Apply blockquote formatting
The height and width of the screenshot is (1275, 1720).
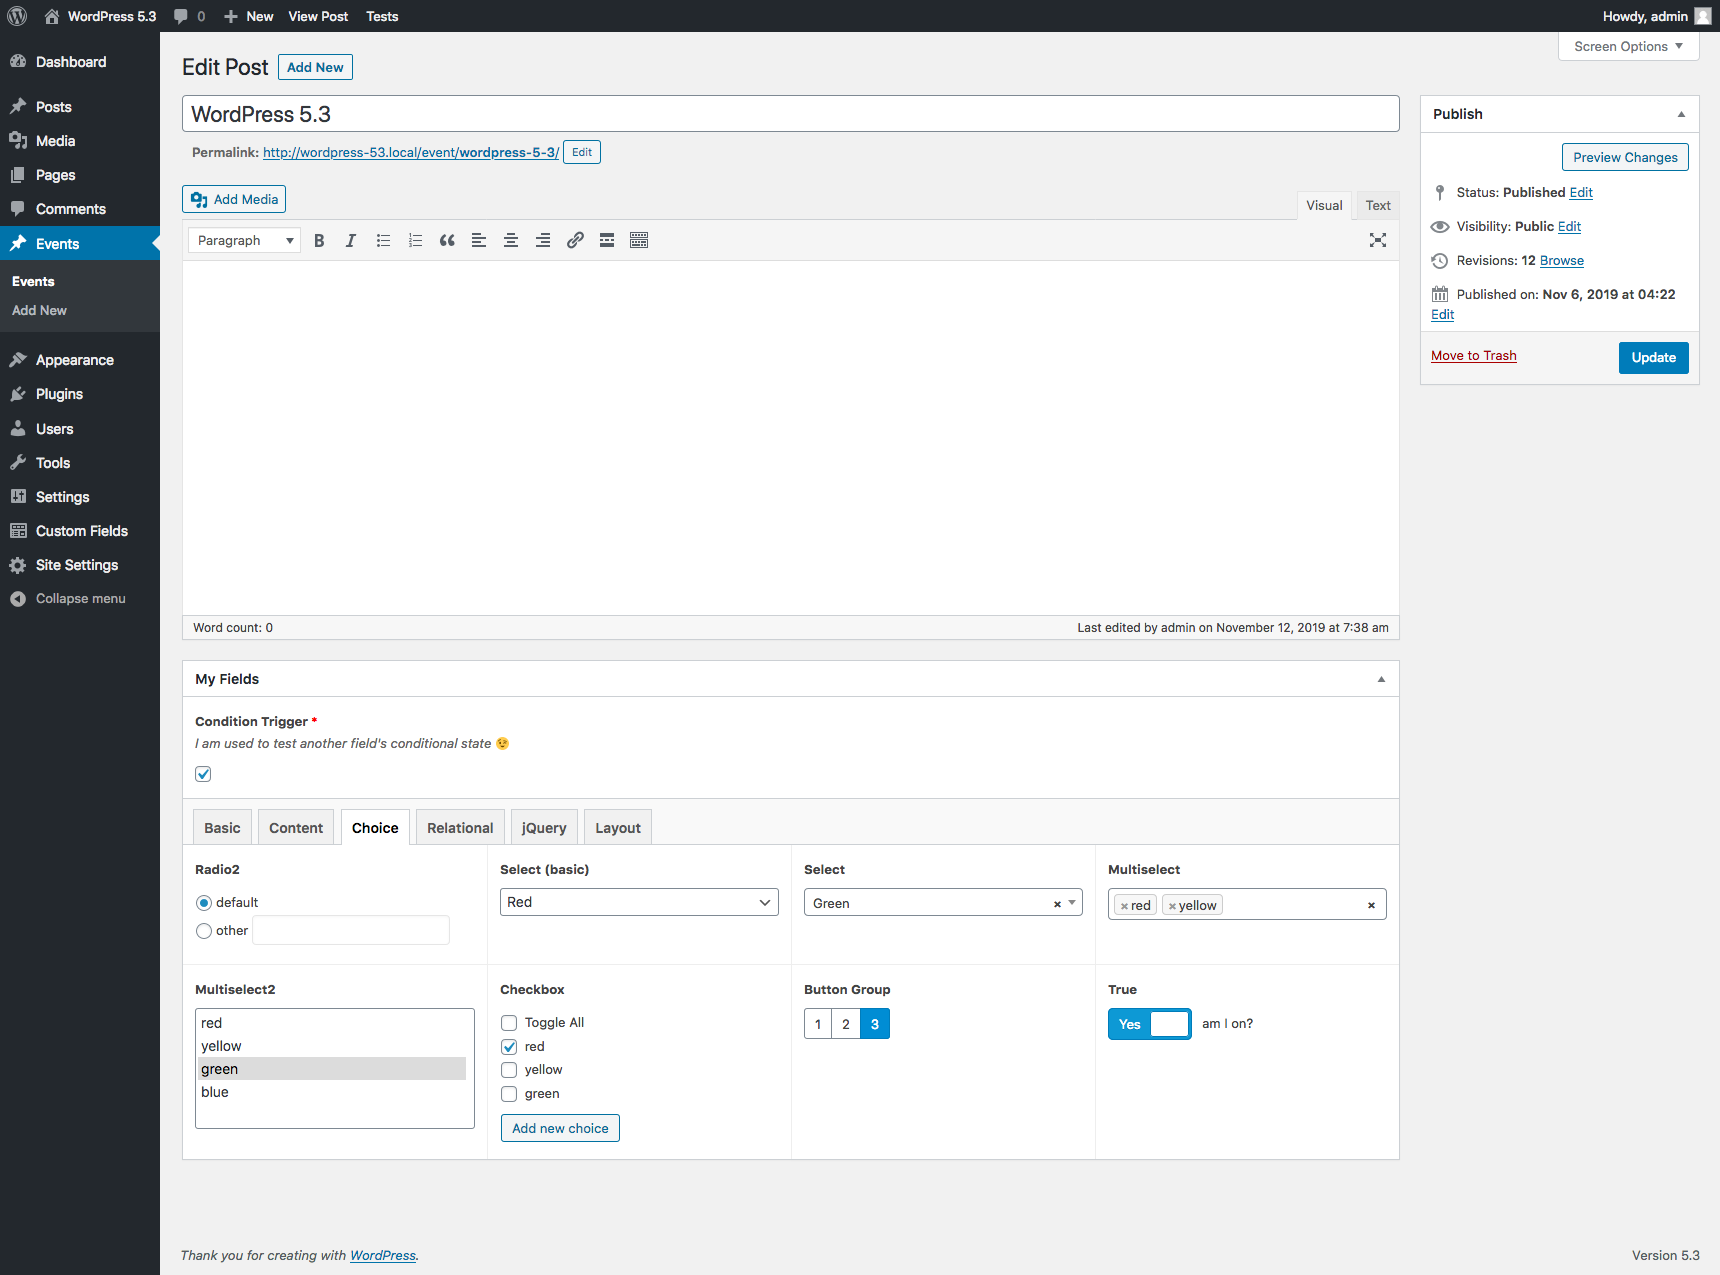[x=447, y=240]
